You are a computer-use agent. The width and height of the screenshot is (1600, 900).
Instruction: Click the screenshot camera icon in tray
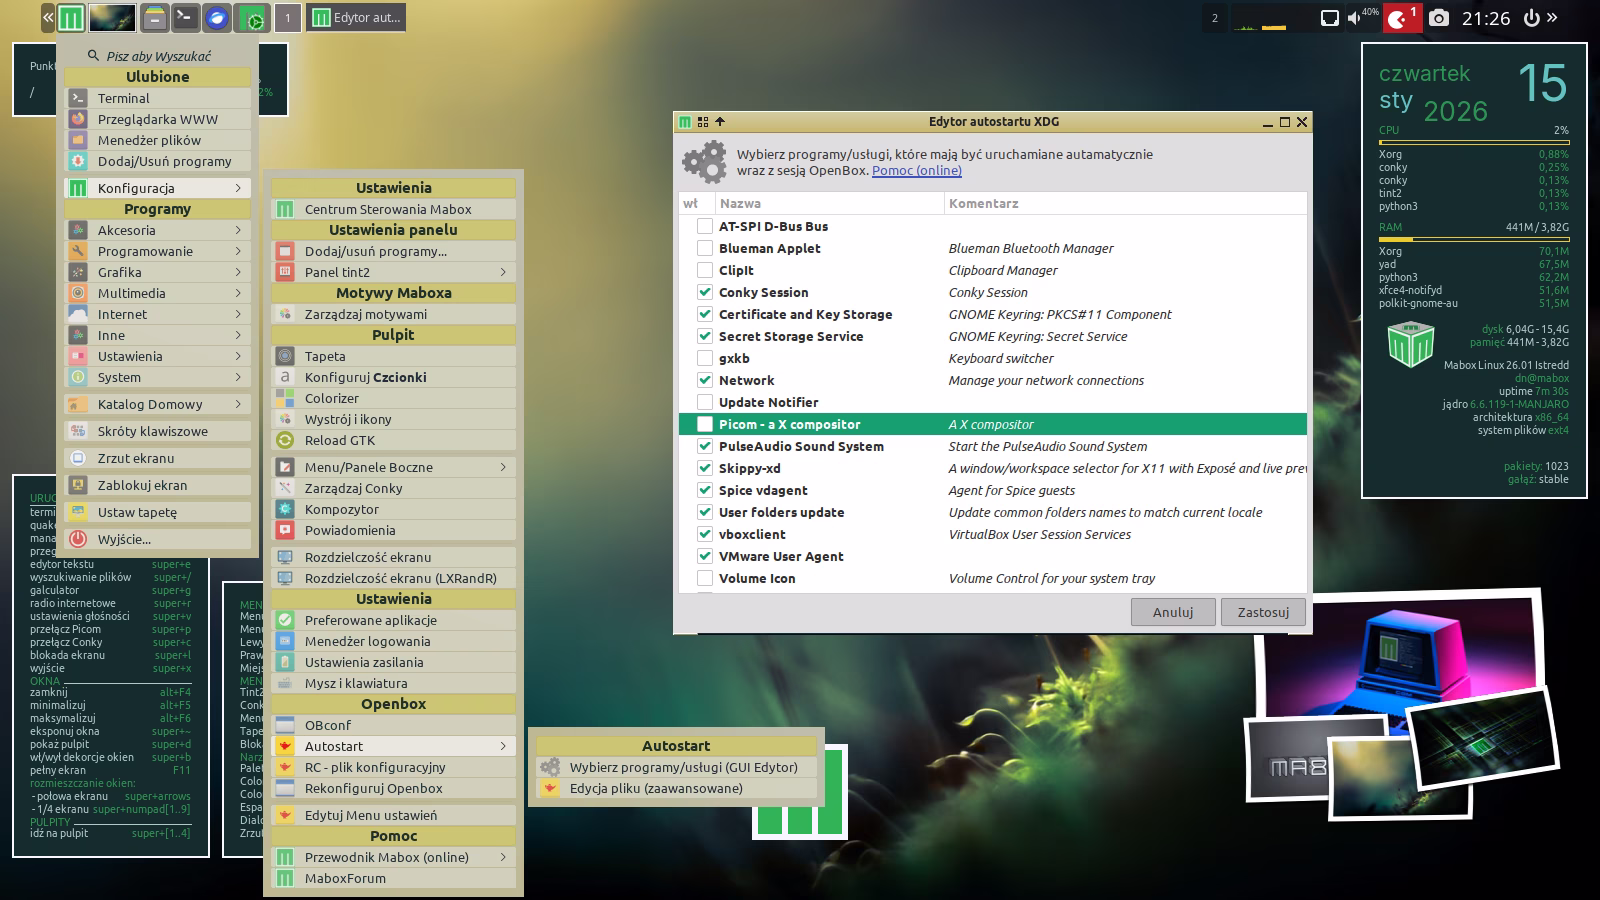(x=1438, y=18)
